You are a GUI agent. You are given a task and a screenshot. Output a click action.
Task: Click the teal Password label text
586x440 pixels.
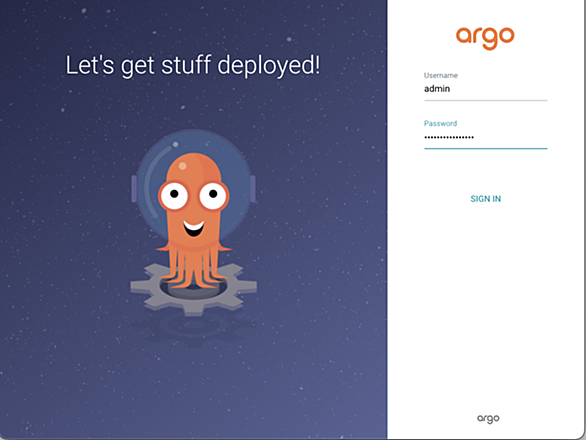440,123
